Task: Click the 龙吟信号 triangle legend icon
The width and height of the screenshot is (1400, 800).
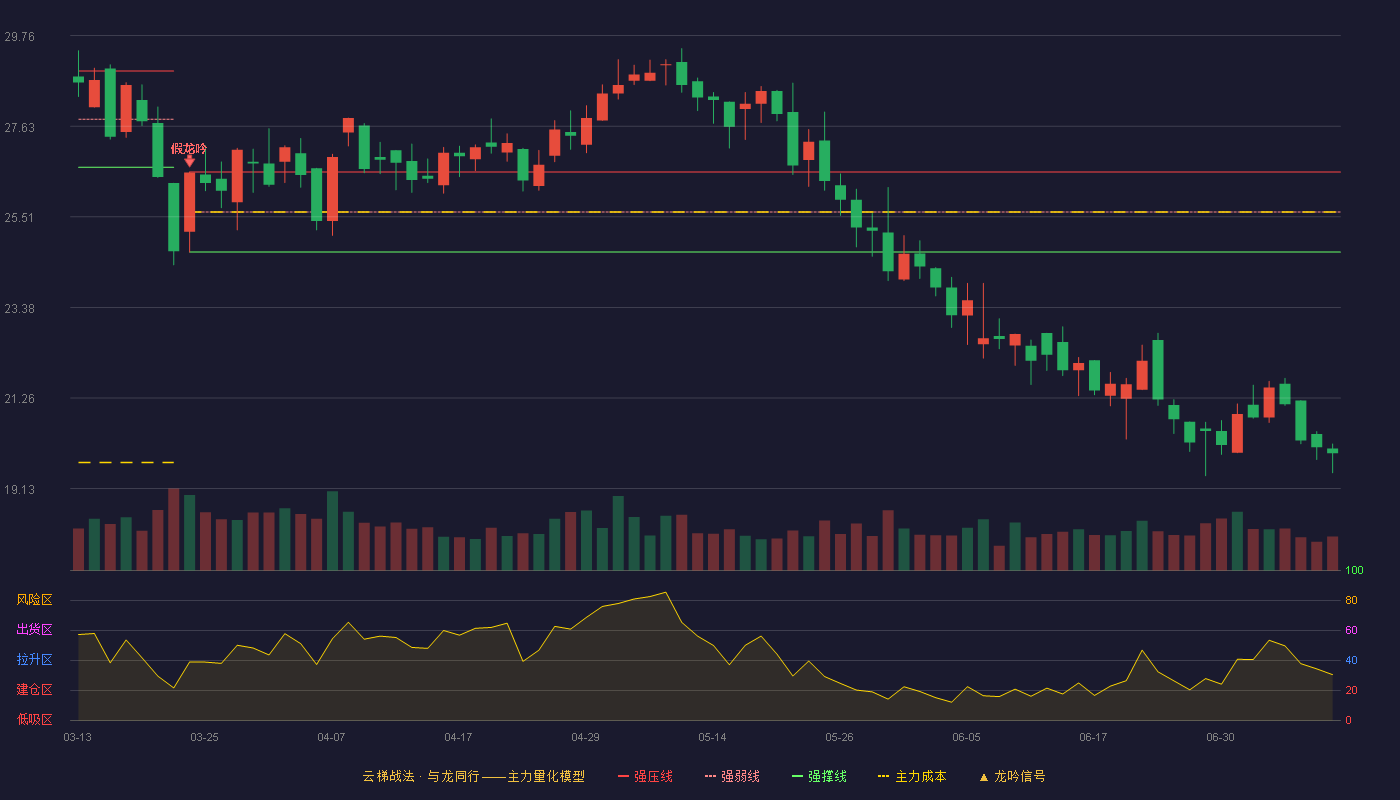Action: point(984,777)
